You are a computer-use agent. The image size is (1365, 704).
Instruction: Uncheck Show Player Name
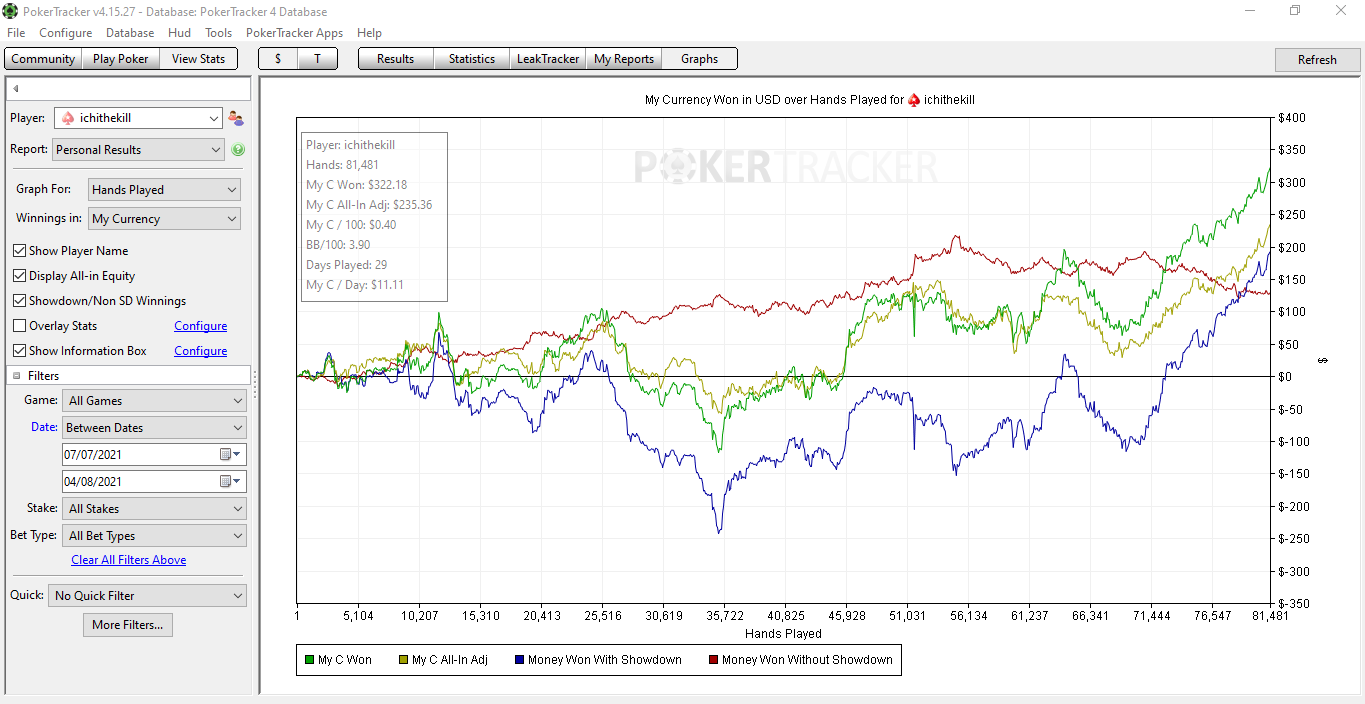point(19,251)
